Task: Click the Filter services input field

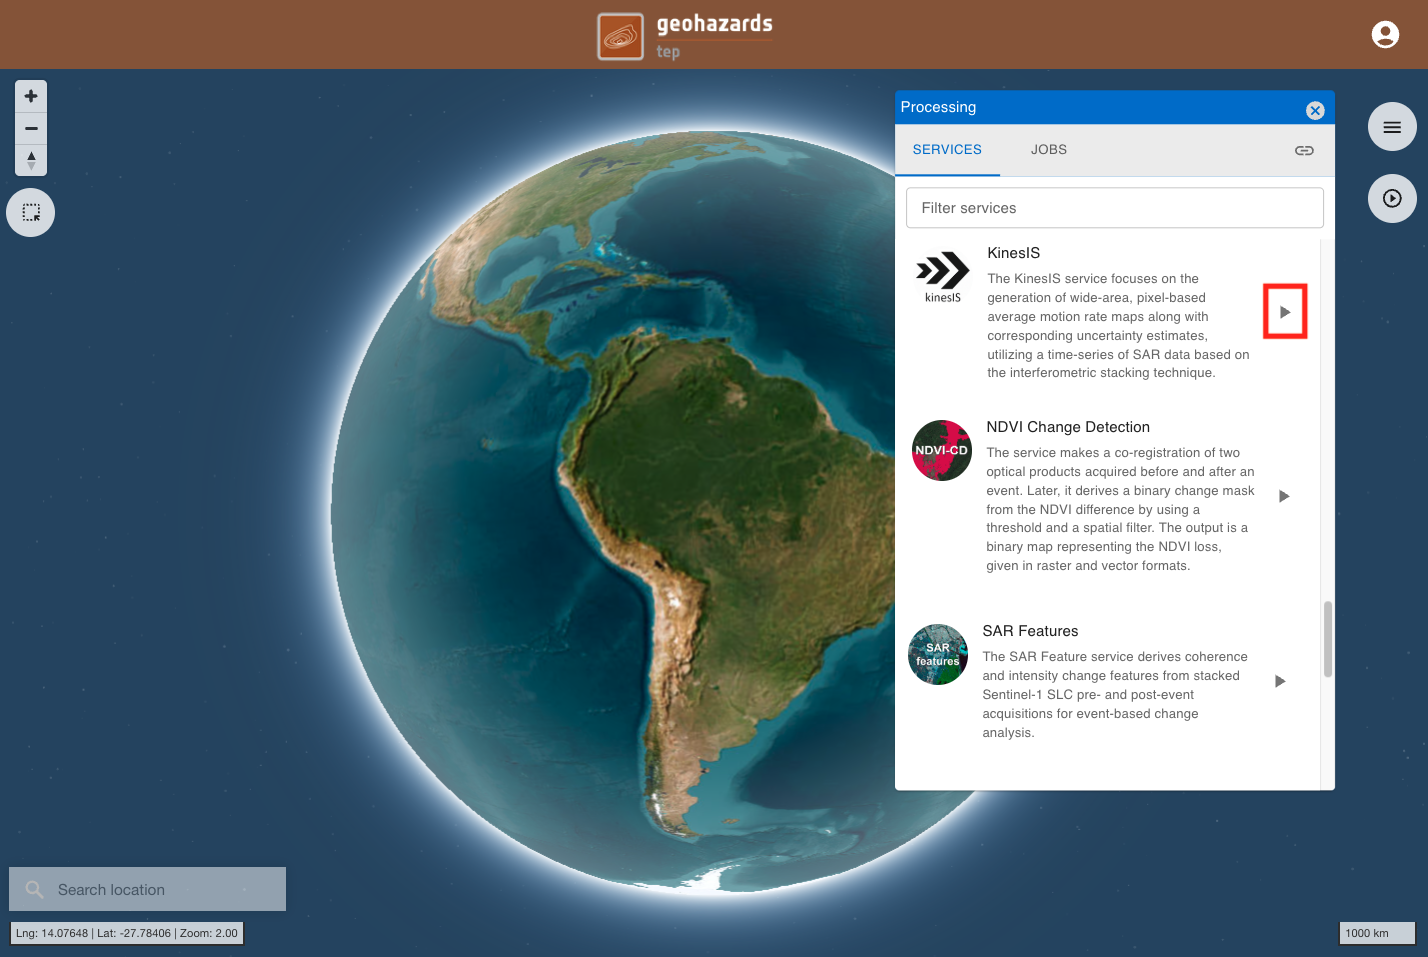Action: coord(1114,208)
